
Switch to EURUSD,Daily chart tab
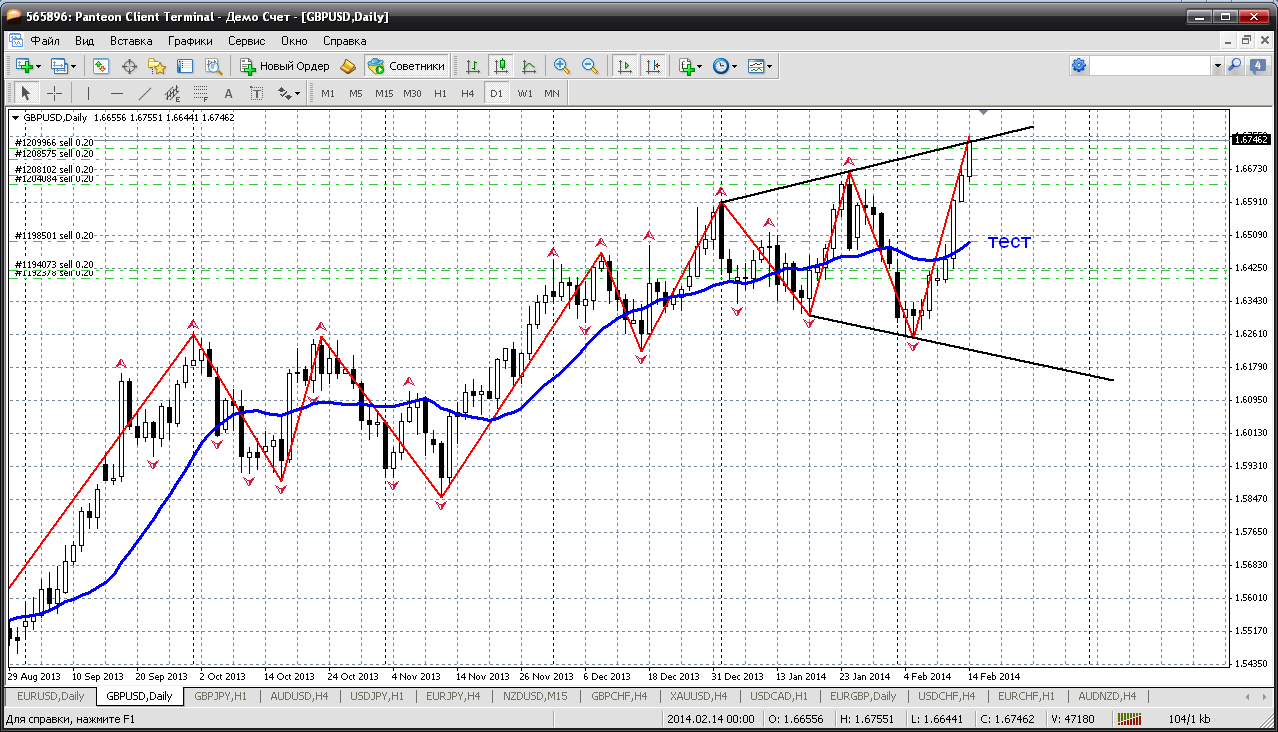pyautogui.click(x=50, y=696)
